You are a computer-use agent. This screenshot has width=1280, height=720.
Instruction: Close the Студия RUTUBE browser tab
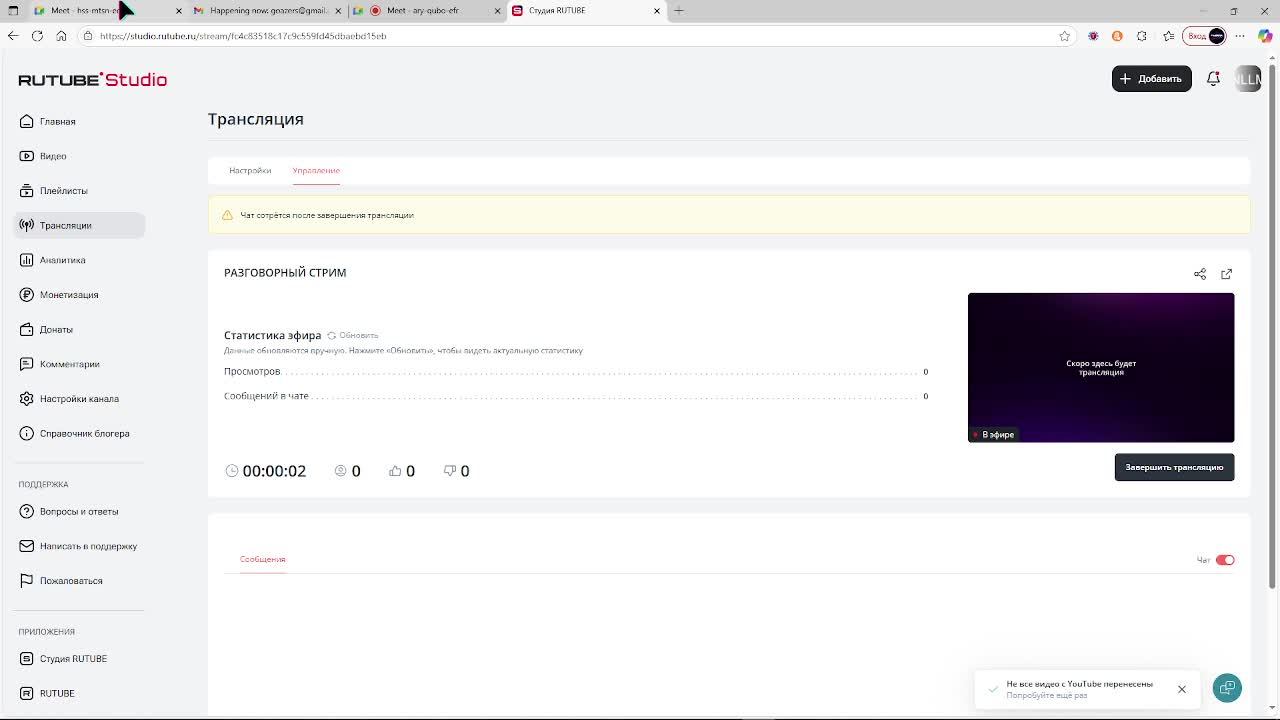(x=657, y=10)
